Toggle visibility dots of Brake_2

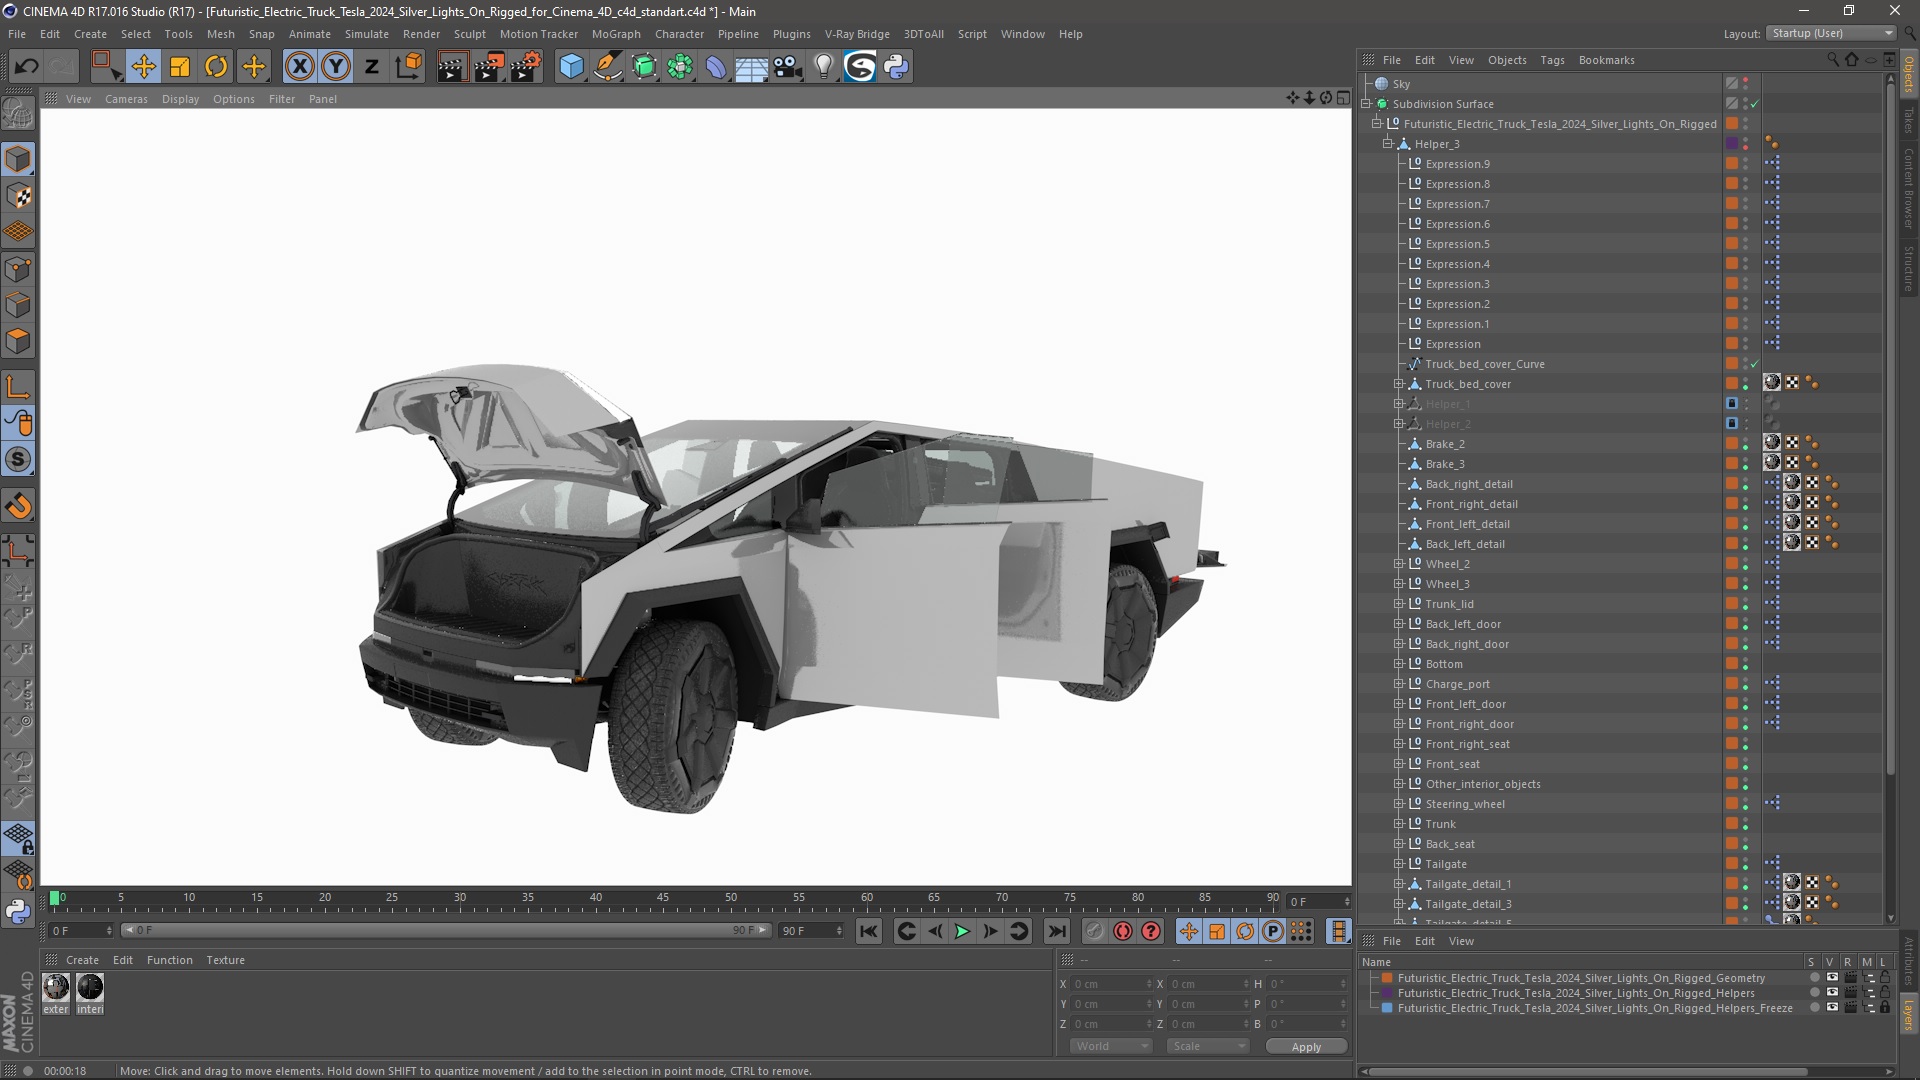pyautogui.click(x=1746, y=444)
